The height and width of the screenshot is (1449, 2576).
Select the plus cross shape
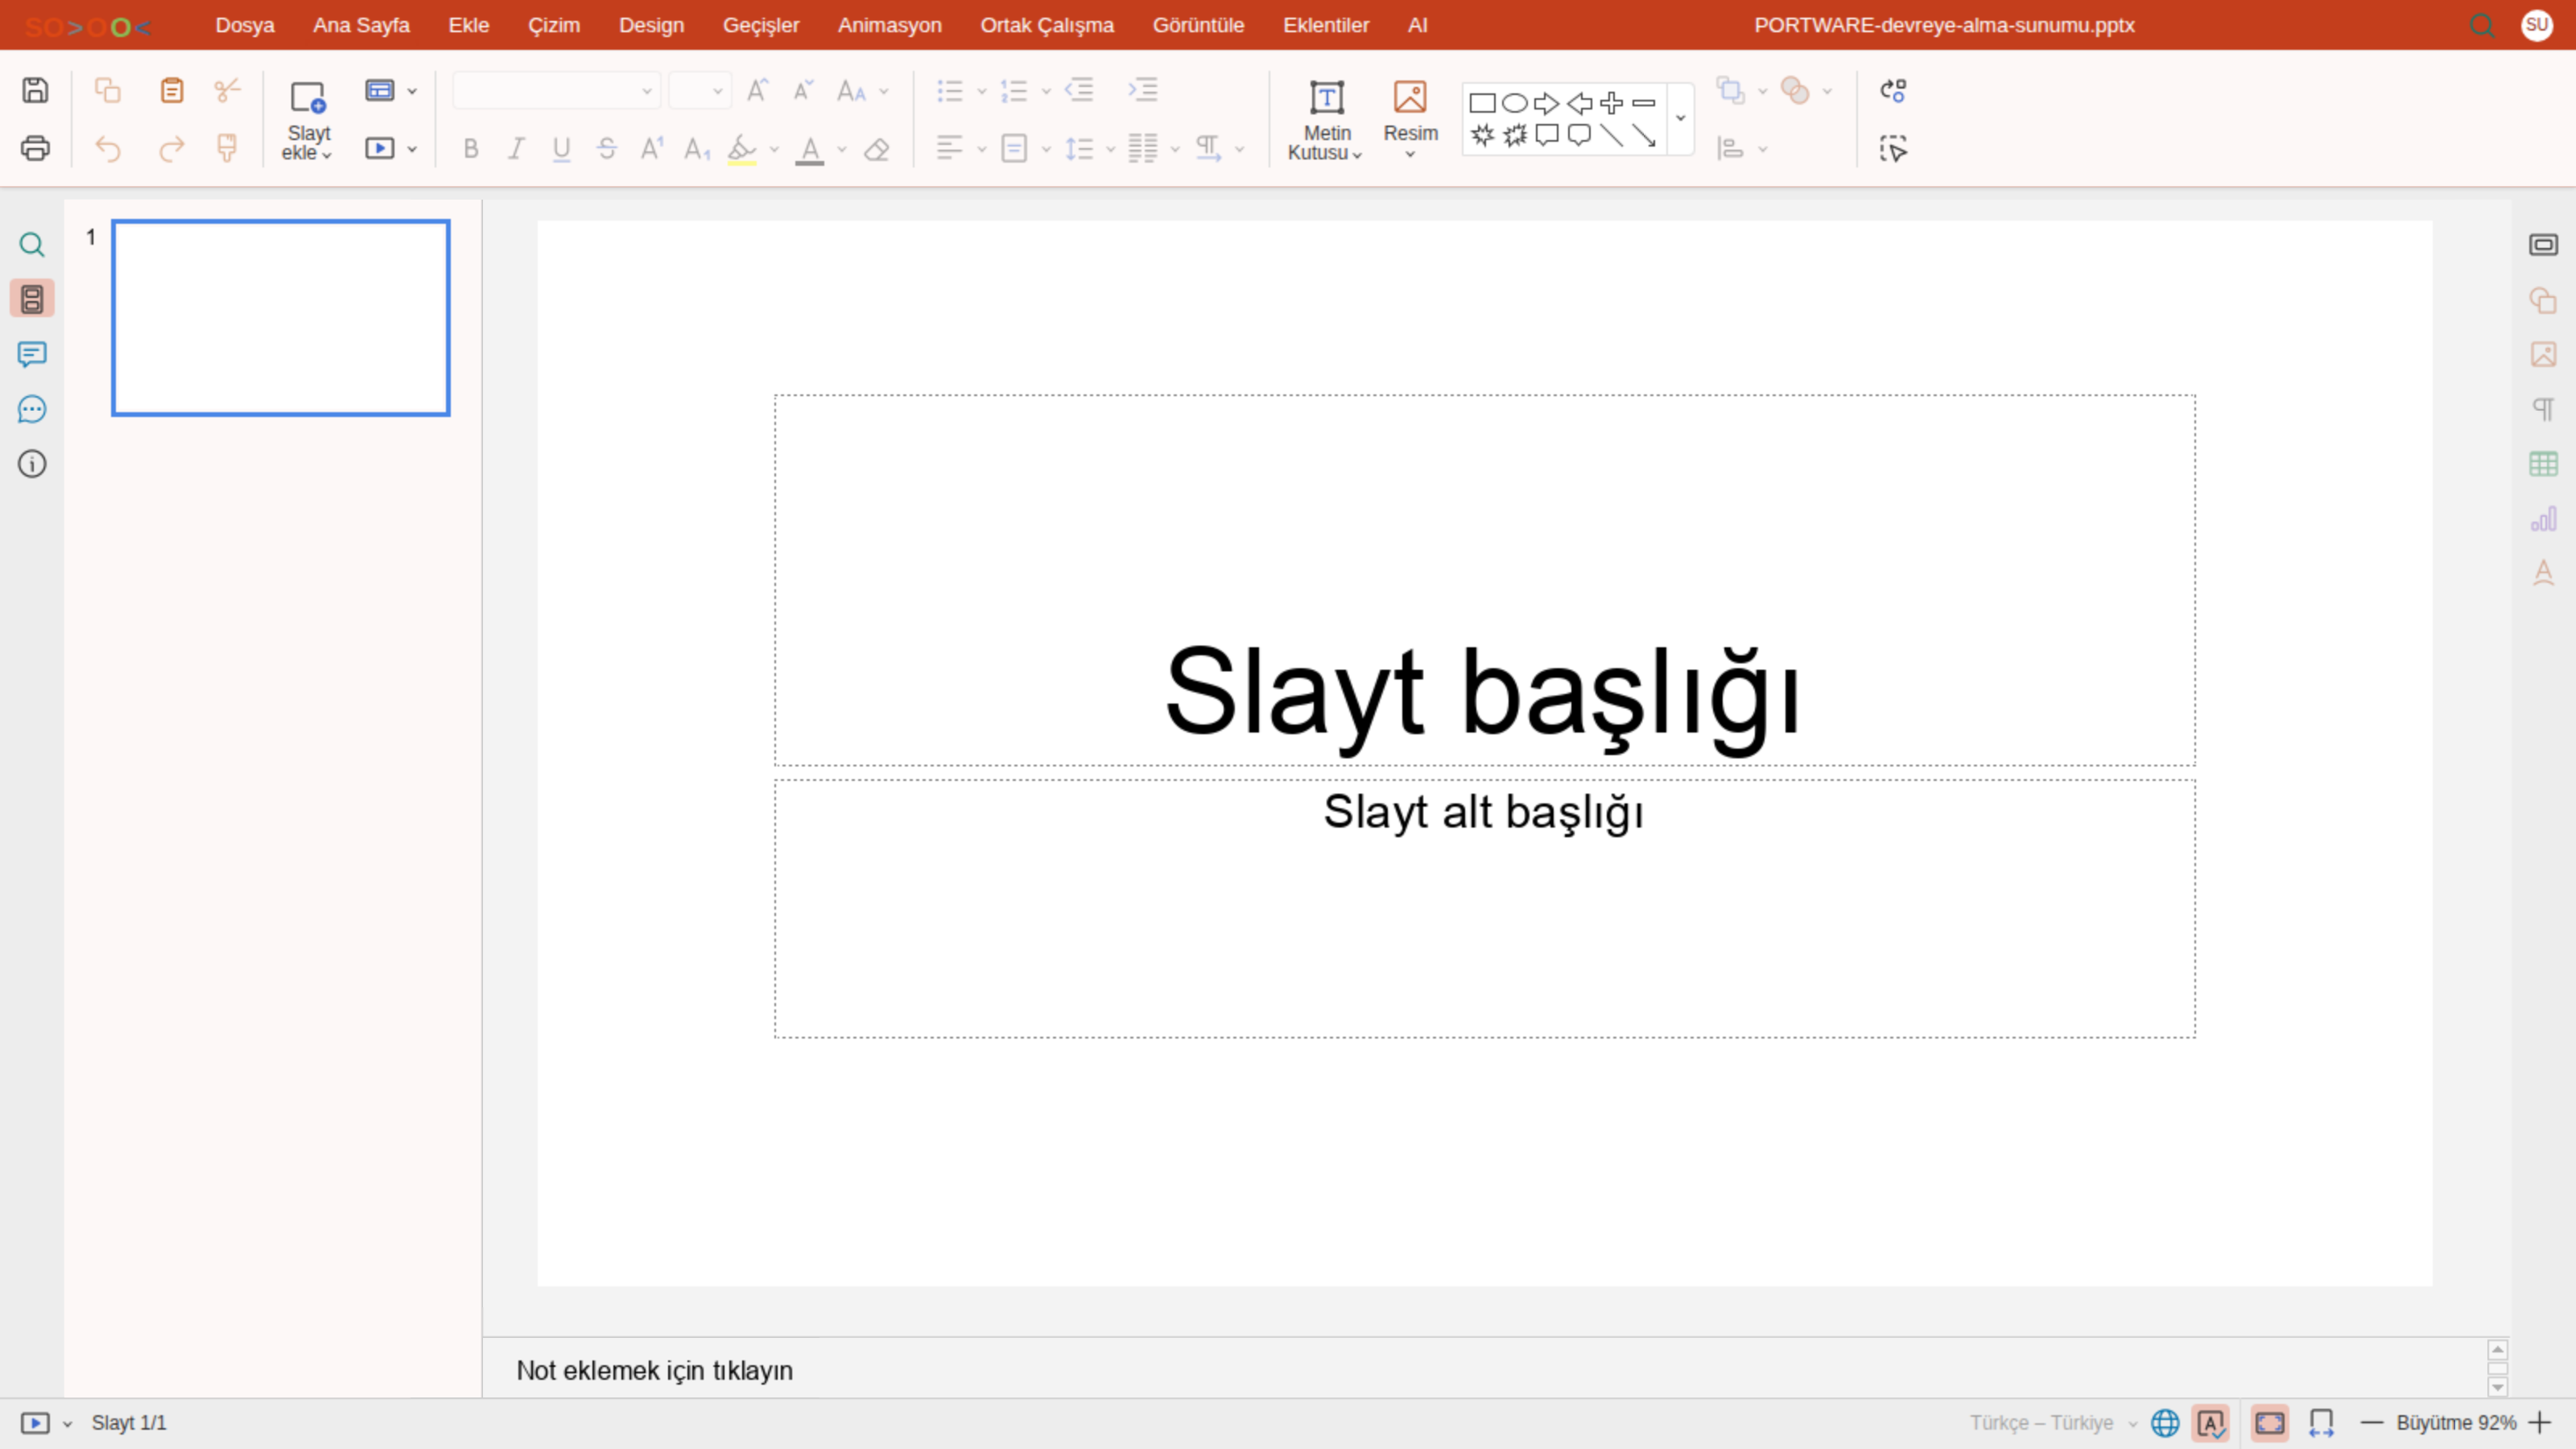[1612, 103]
